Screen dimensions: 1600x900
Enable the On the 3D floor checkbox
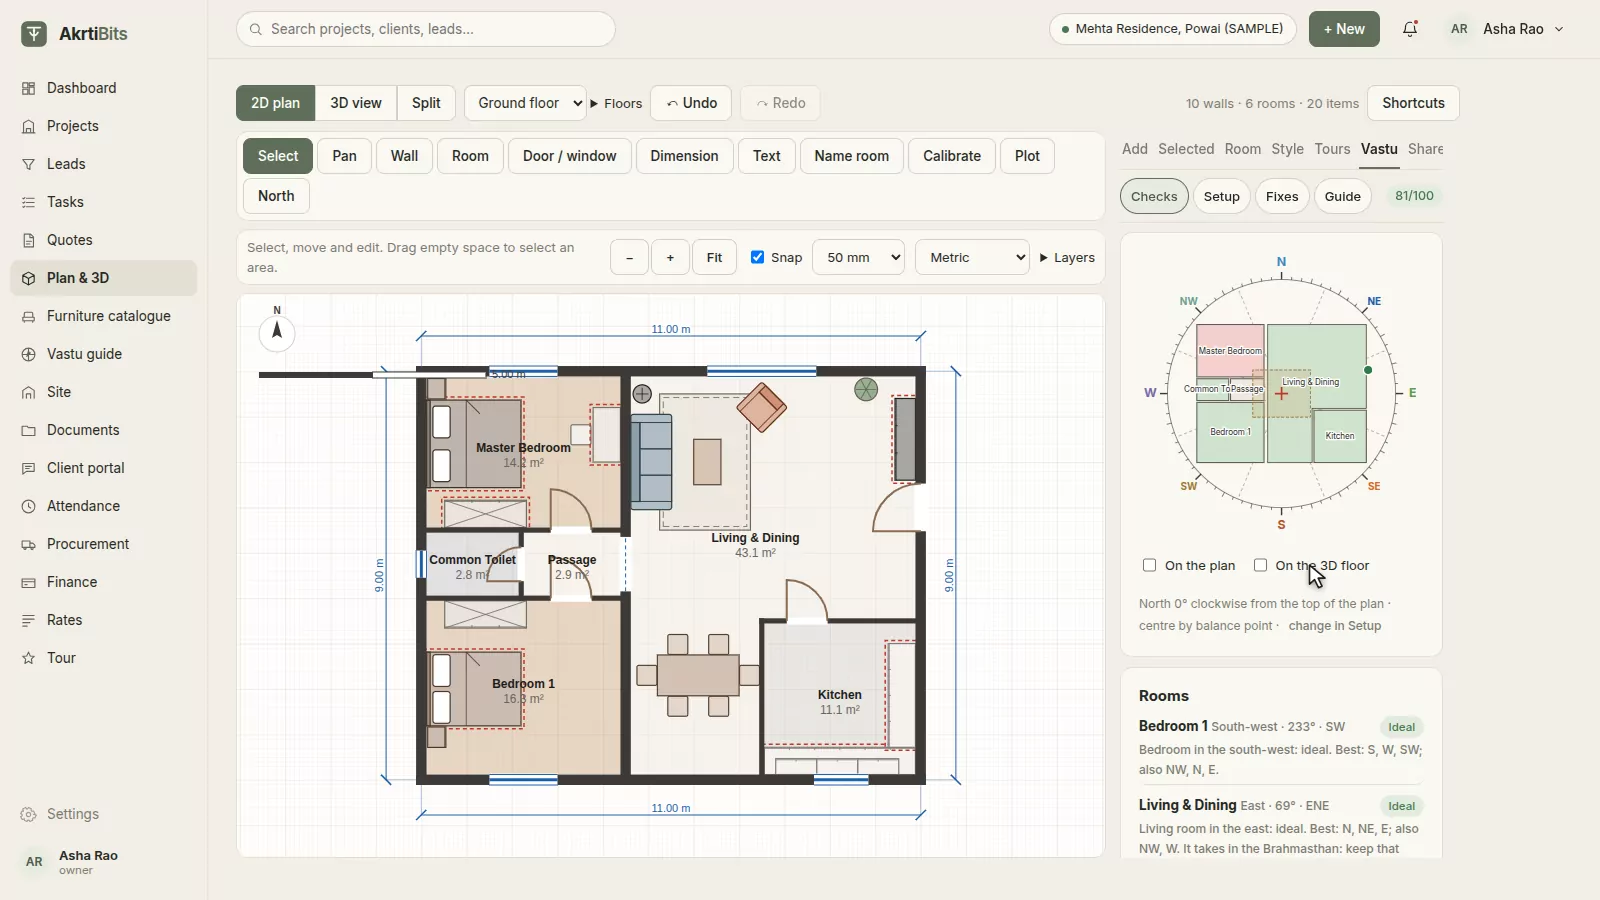click(x=1261, y=565)
